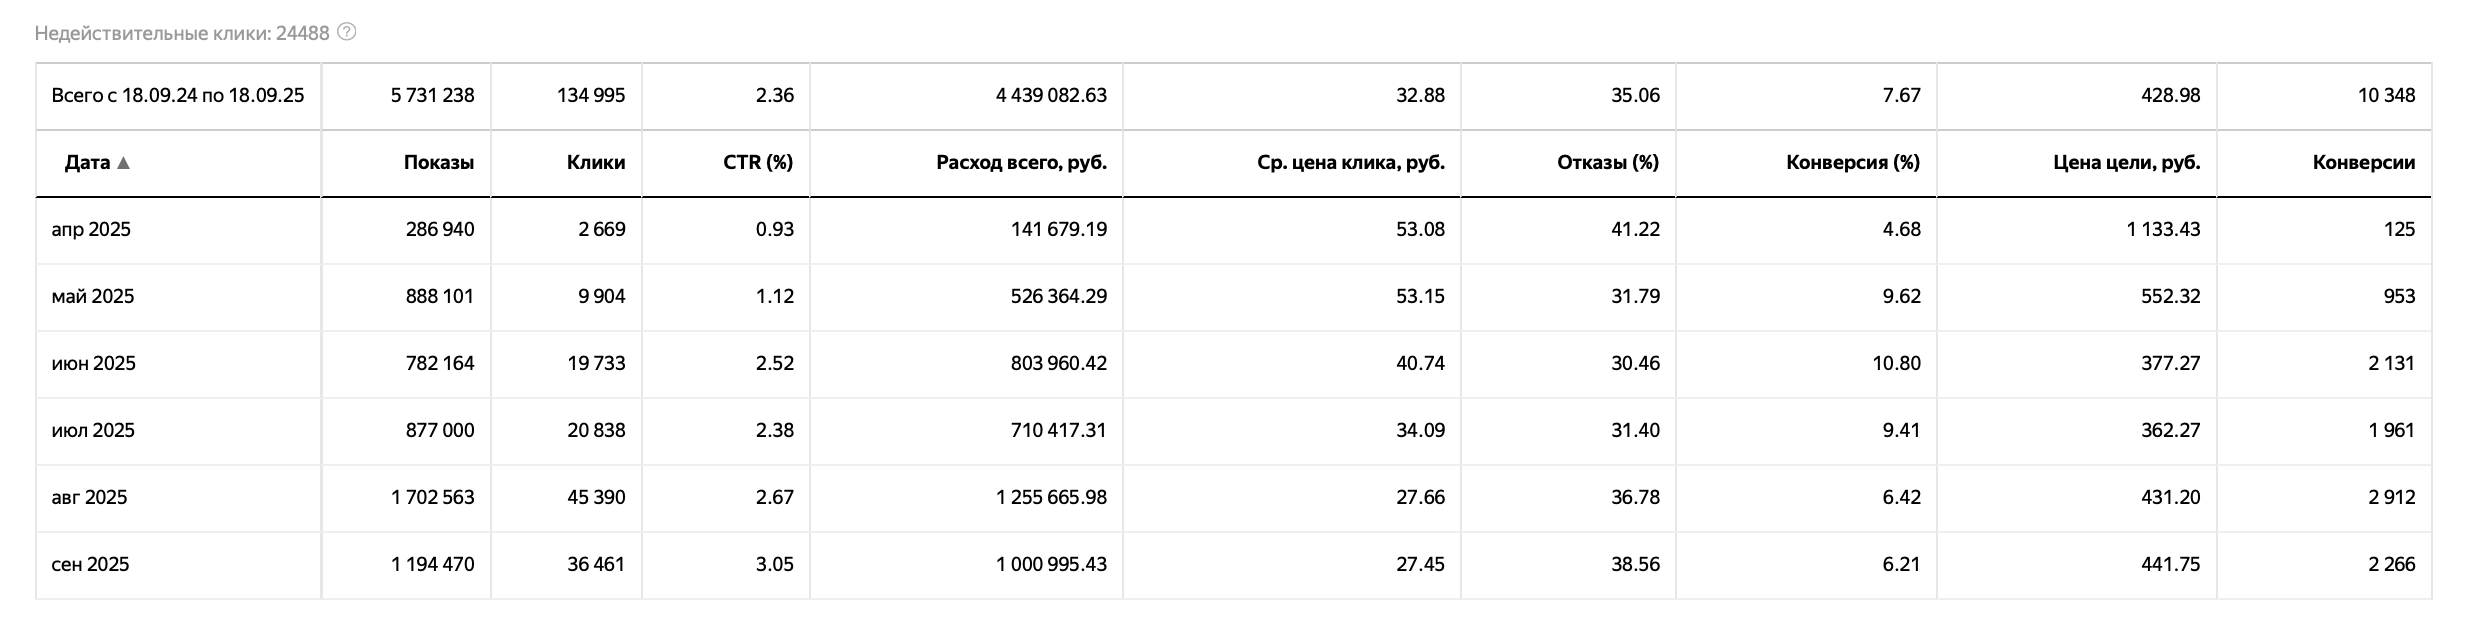Viewport: 2466px width, 626px height.
Task: Select the авг 2025 row label
Action: 90,498
